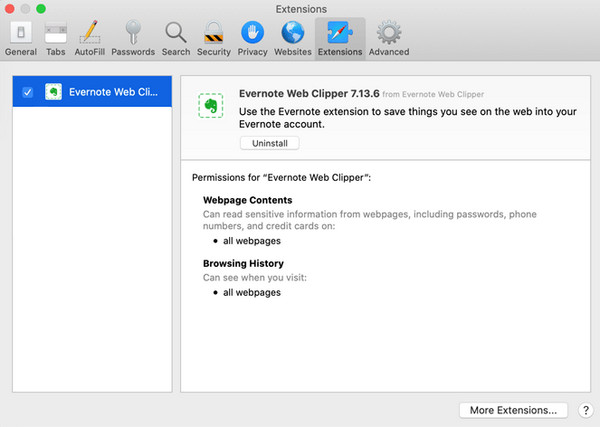600x427 pixels.
Task: Click "all webpages" under Browsing History
Action: (x=252, y=292)
